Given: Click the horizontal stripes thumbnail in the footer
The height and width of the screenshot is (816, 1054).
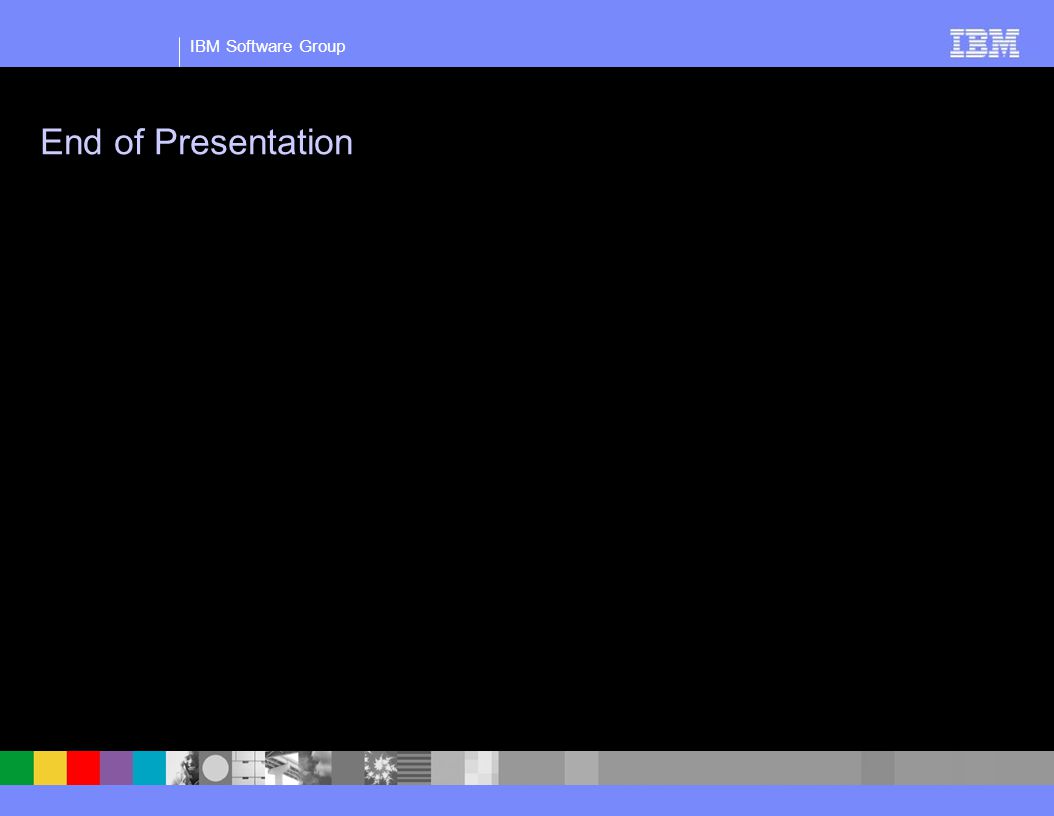Looking at the screenshot, I should click(x=414, y=768).
